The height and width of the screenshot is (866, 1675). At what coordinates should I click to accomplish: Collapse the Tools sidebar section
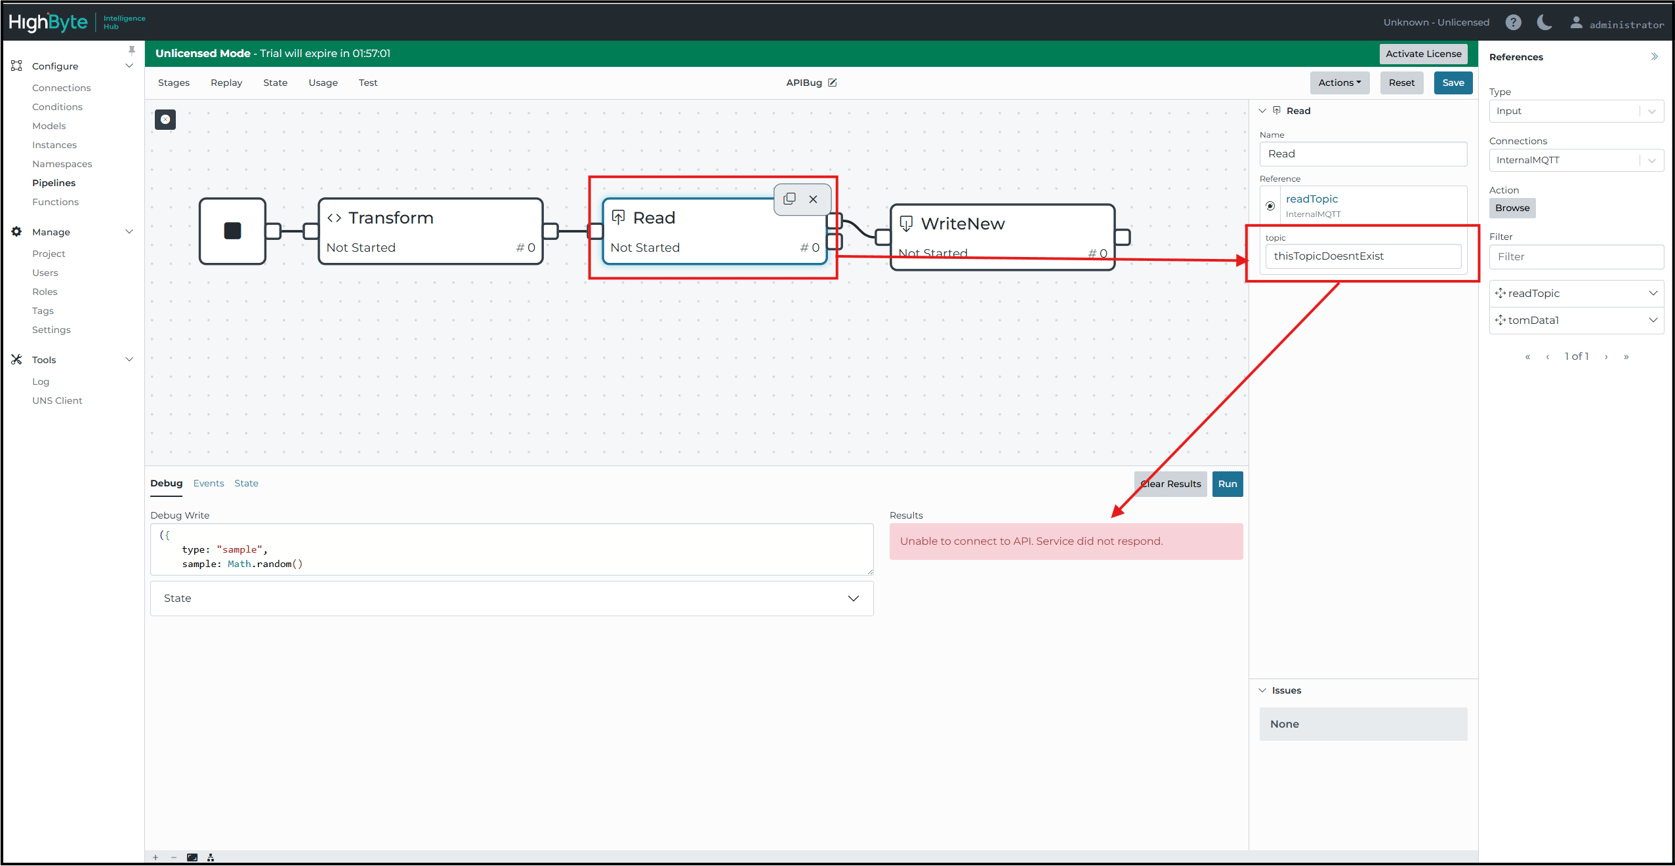(x=129, y=360)
